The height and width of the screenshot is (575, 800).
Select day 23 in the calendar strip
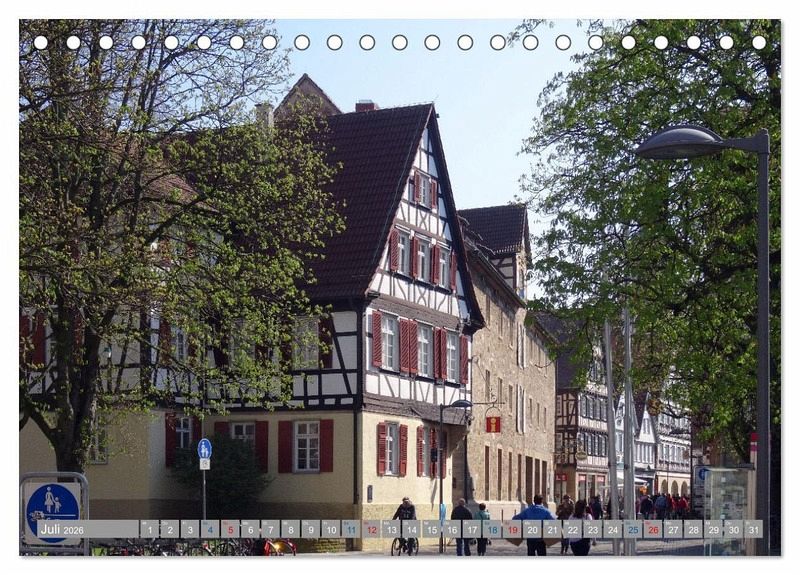tap(593, 529)
